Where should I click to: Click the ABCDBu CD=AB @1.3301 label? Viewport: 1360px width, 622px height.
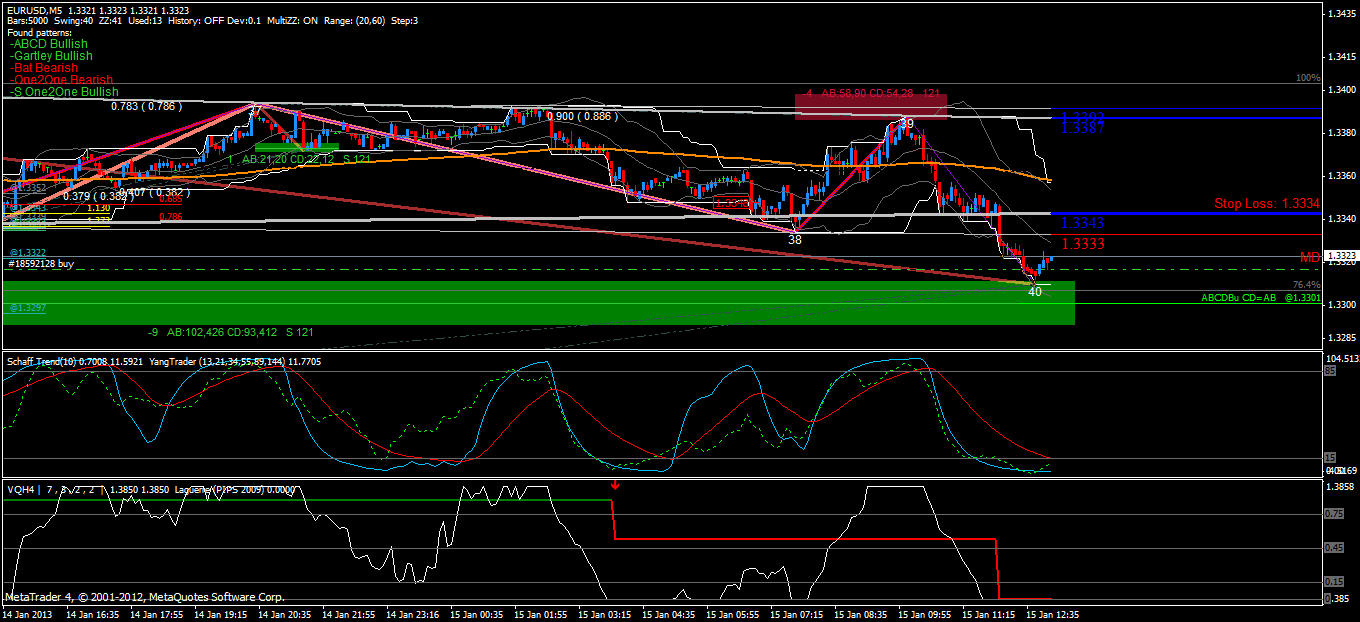(1261, 298)
